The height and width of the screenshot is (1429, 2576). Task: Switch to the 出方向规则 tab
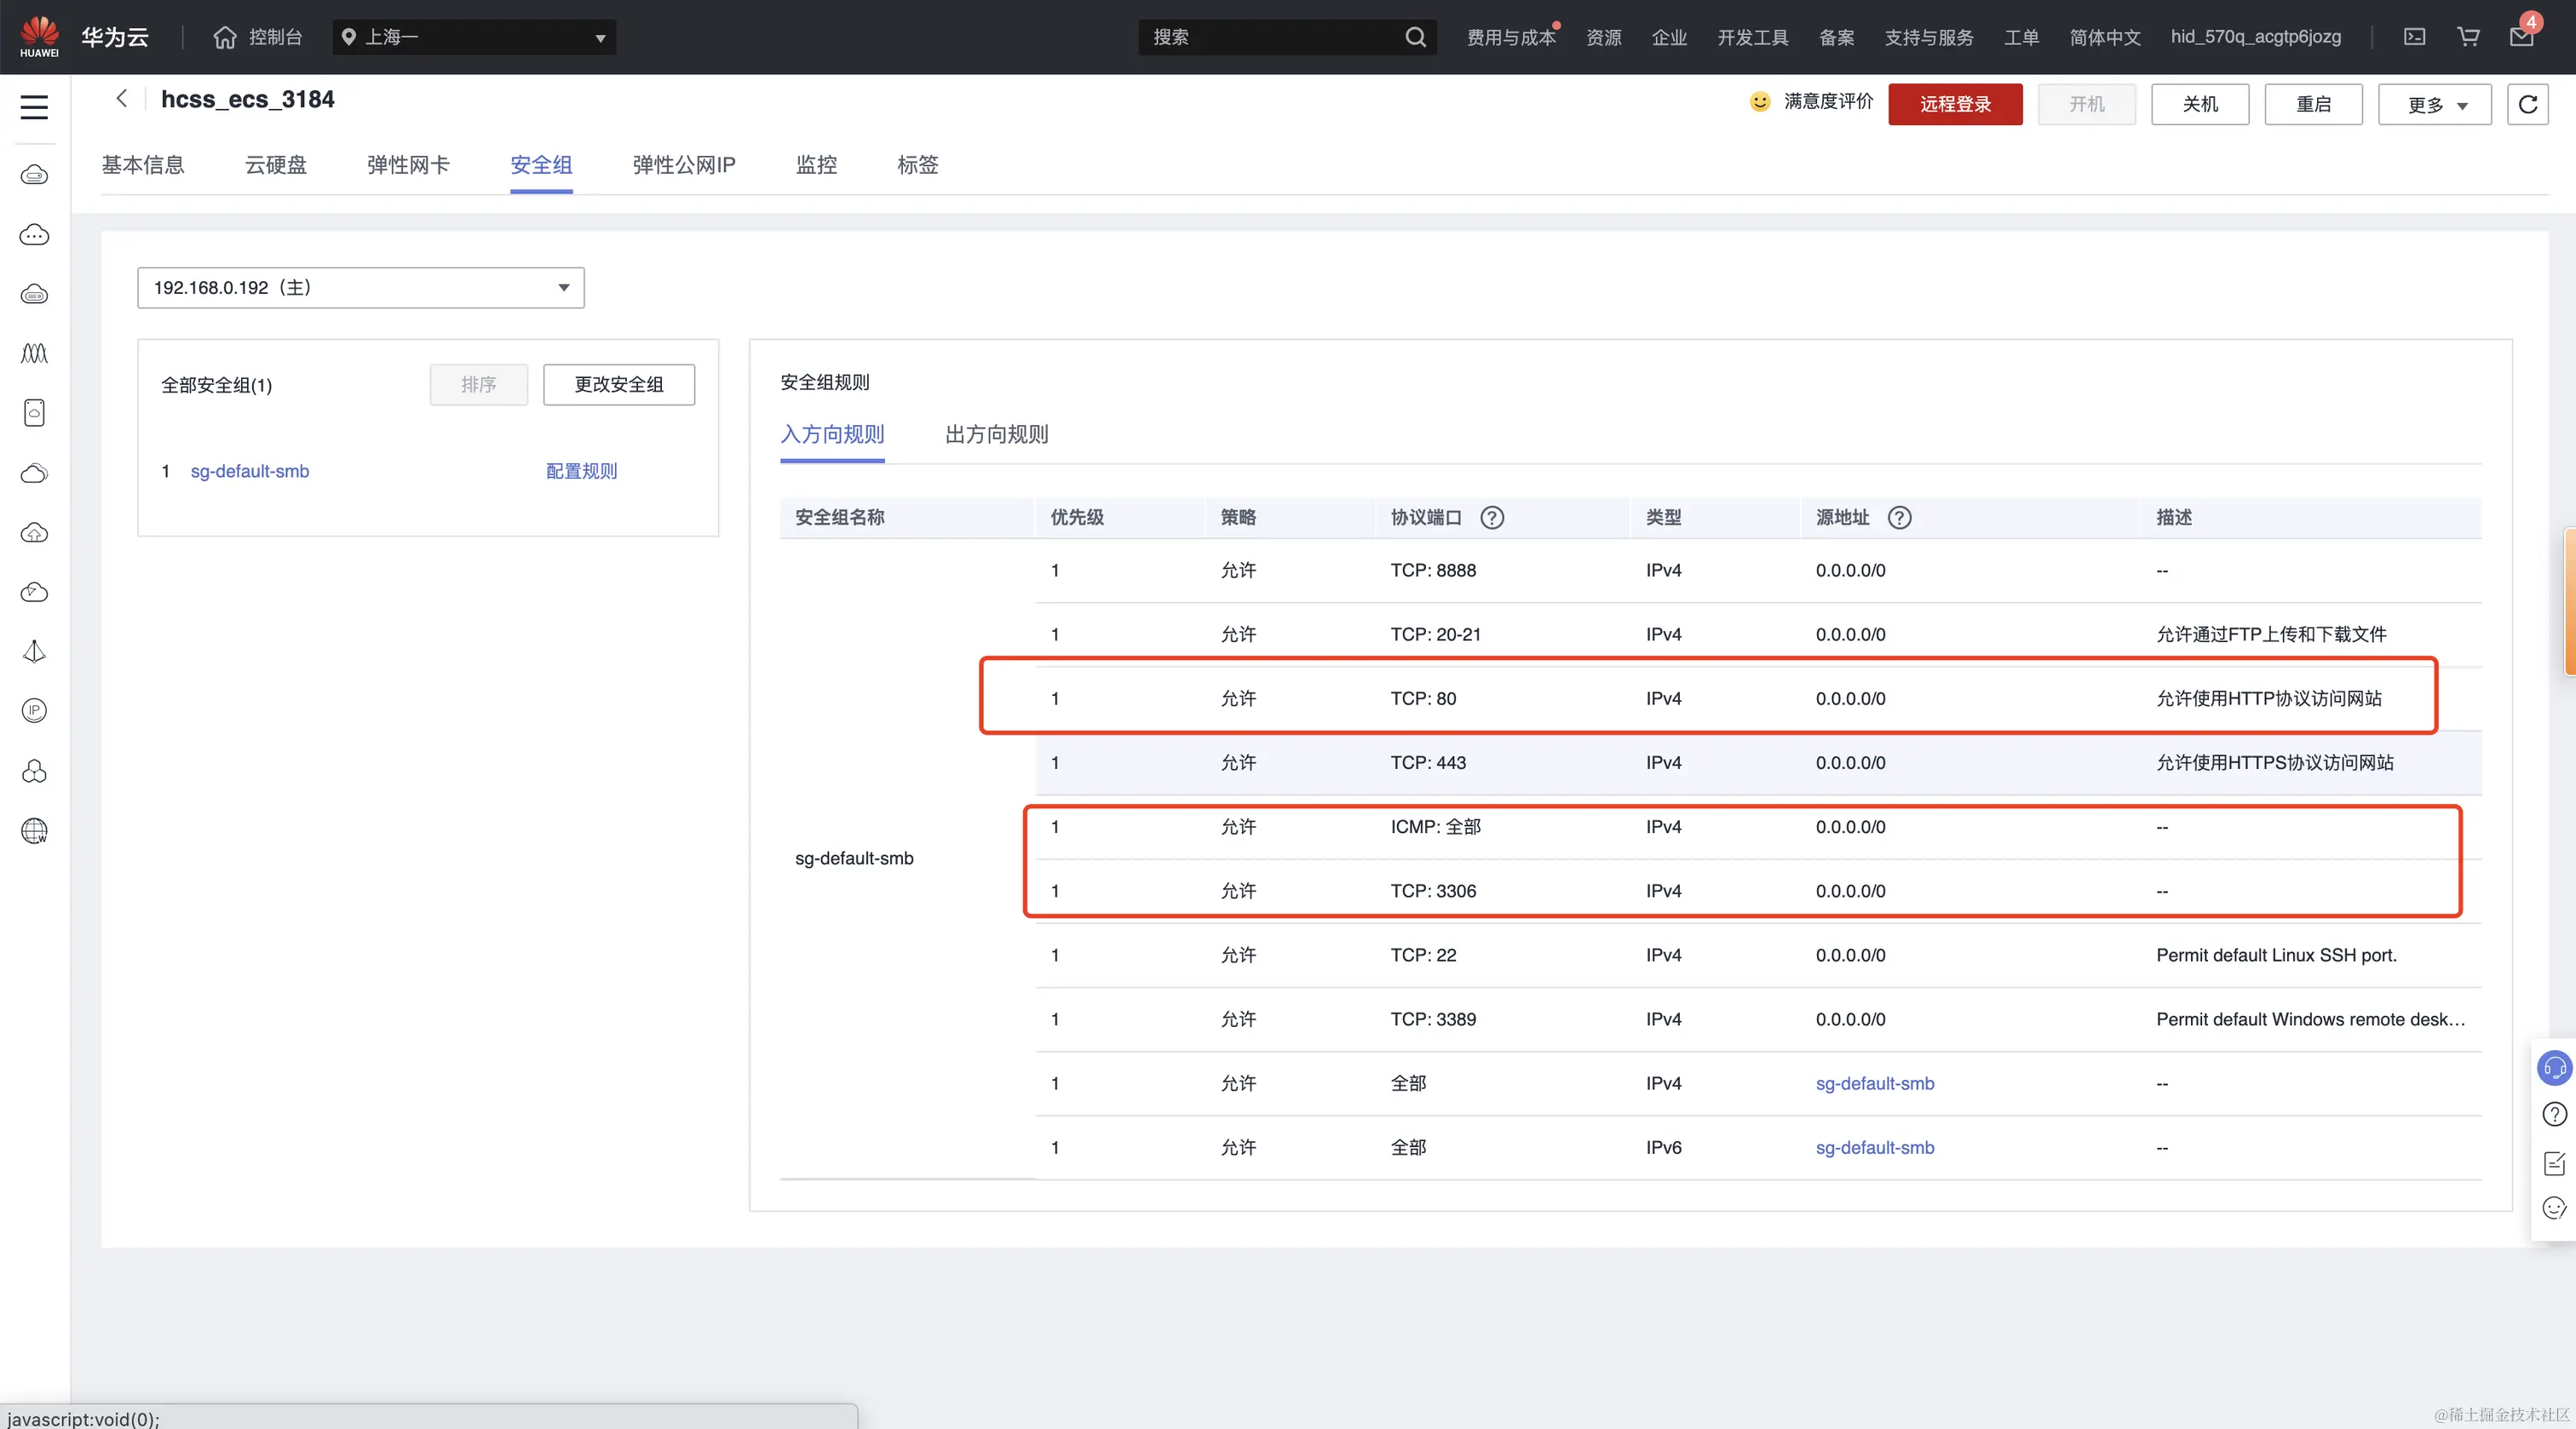(x=996, y=434)
